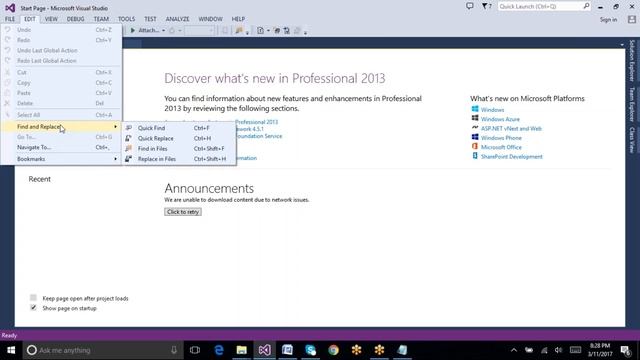The width and height of the screenshot is (640, 360).
Task: Show hidden tray icons chevron
Action: 514,350
